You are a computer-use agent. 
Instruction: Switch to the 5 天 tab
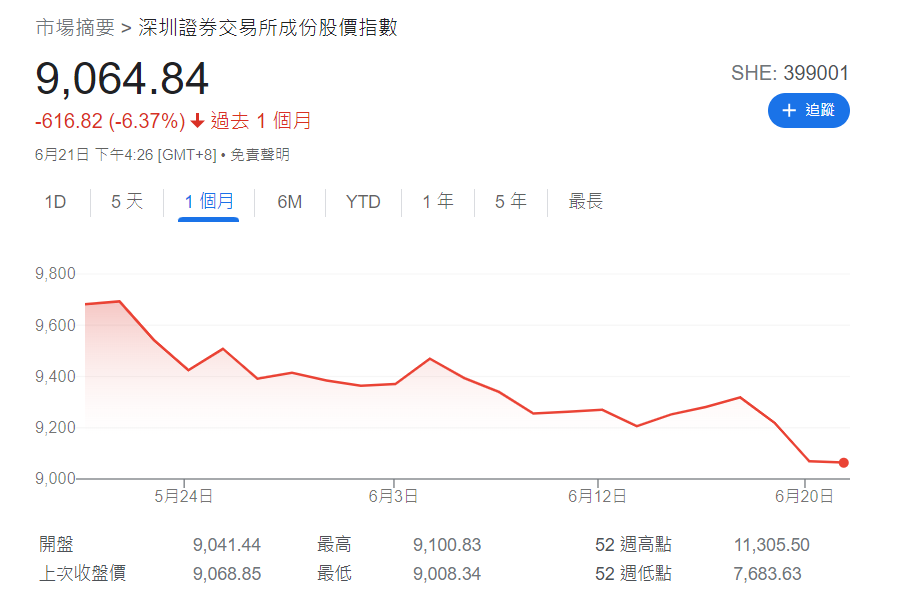tap(127, 202)
